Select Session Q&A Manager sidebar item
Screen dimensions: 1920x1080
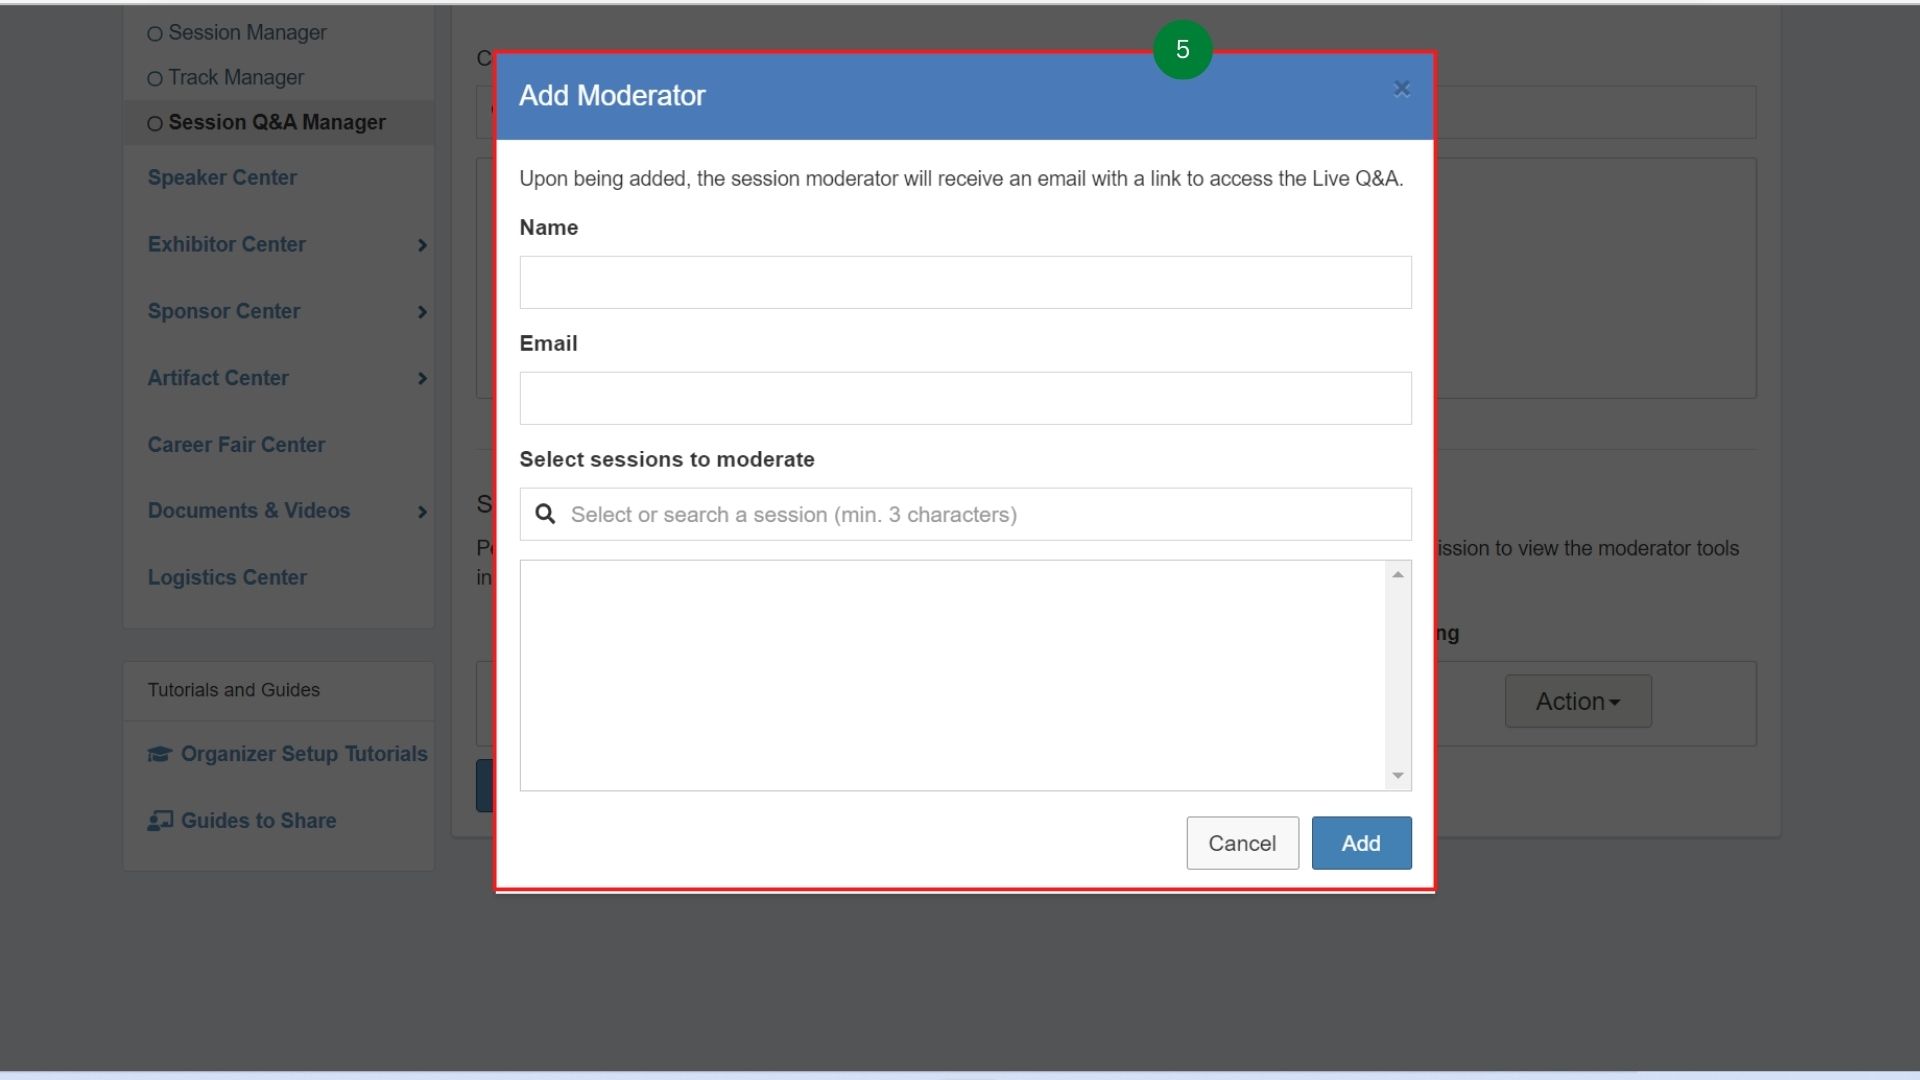[x=276, y=122]
